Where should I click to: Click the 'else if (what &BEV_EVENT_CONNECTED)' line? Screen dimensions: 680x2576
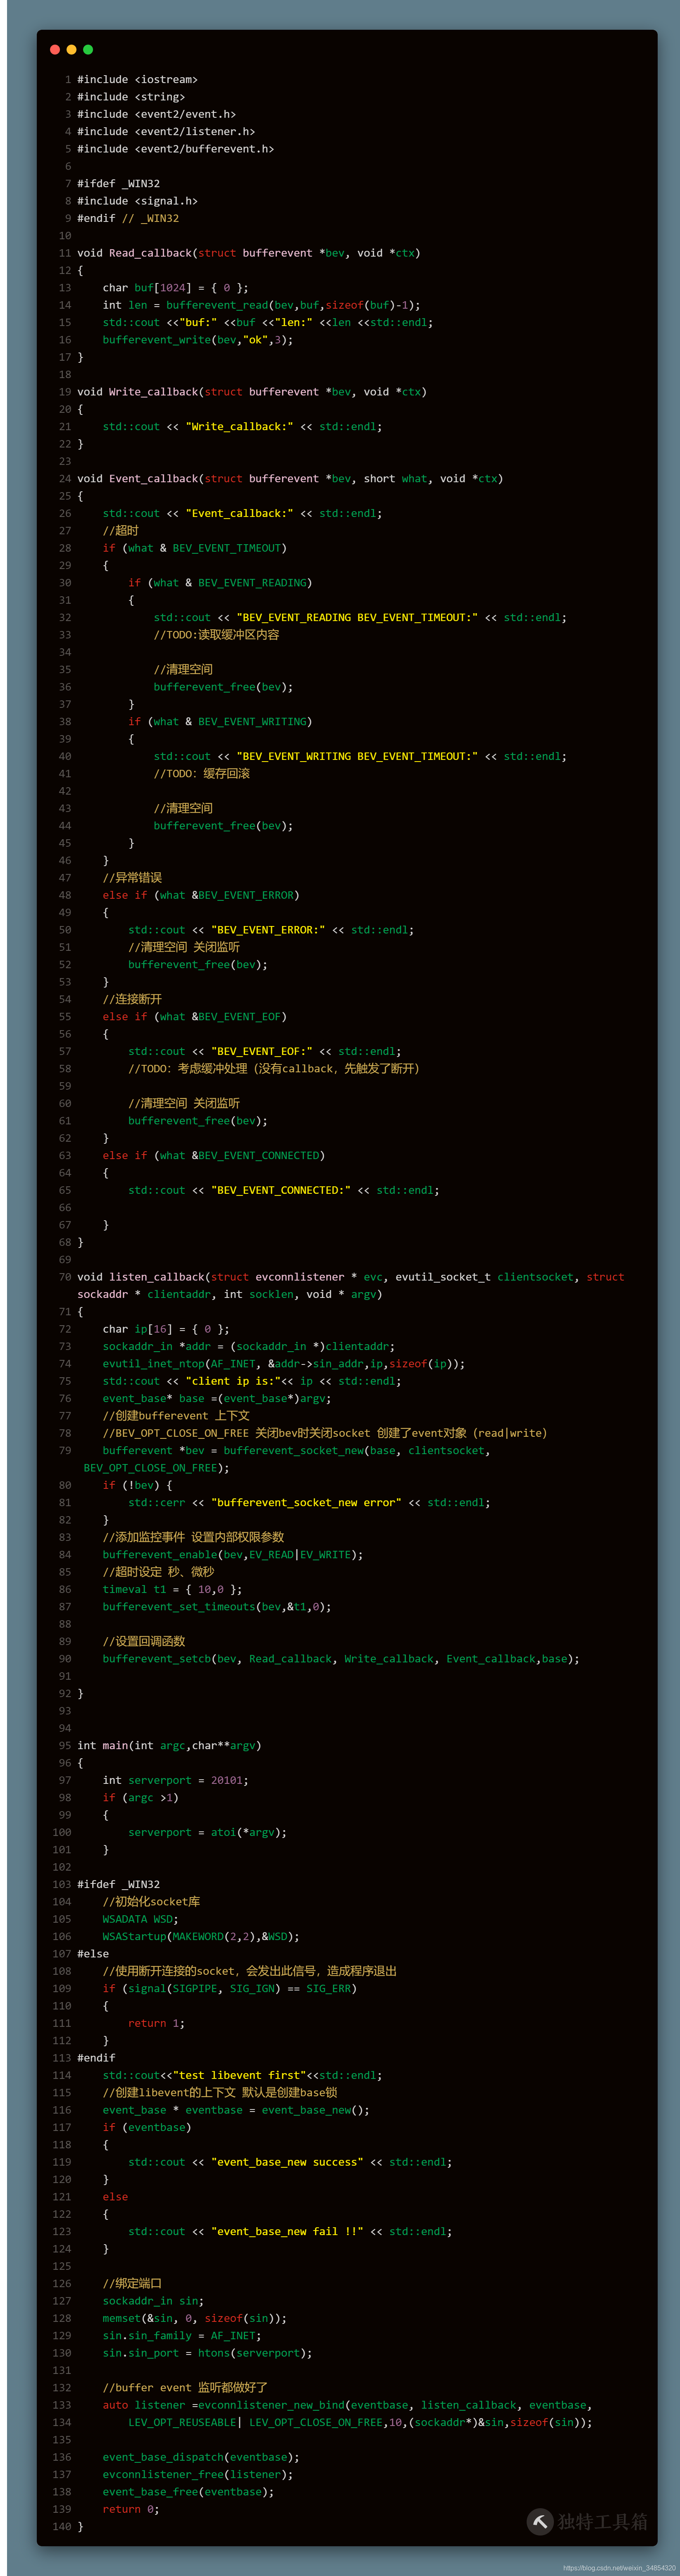214,1156
